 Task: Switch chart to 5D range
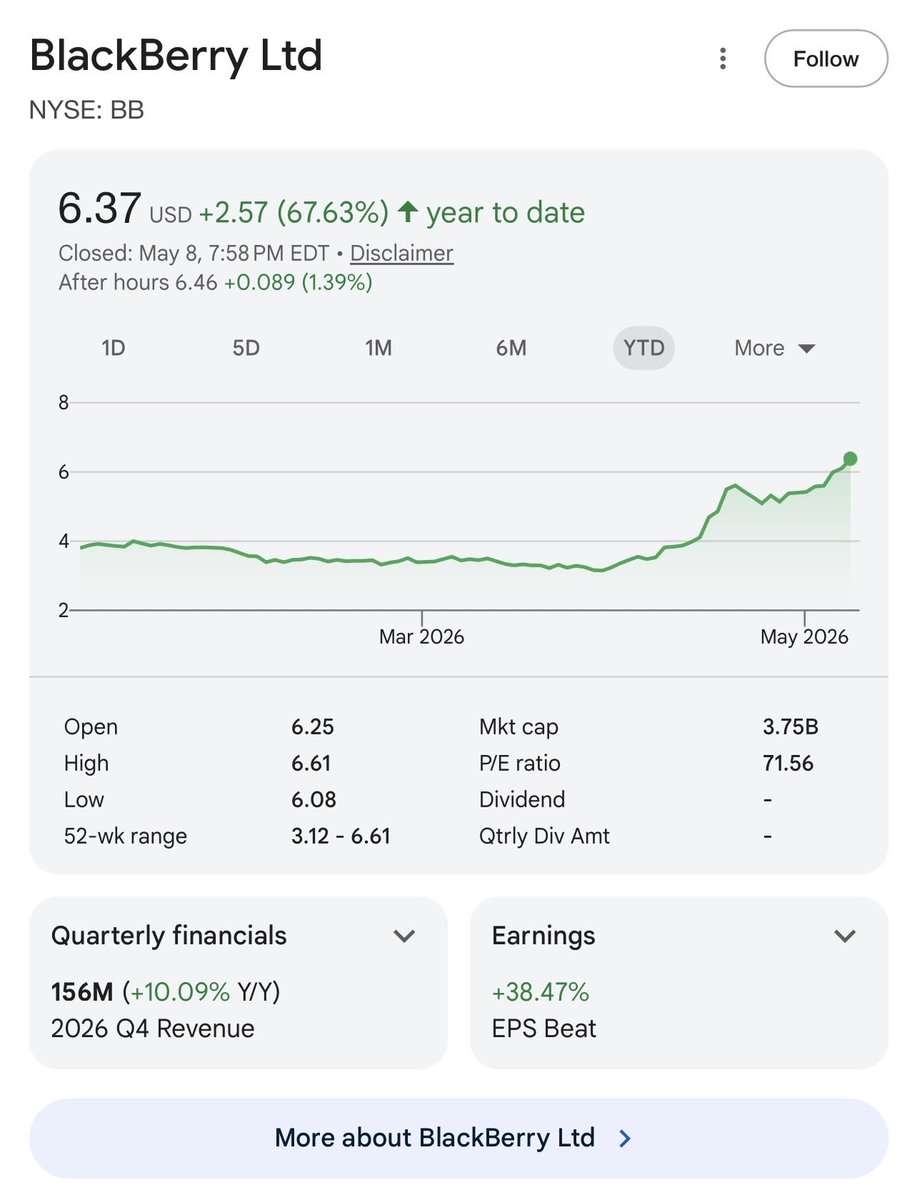point(246,348)
